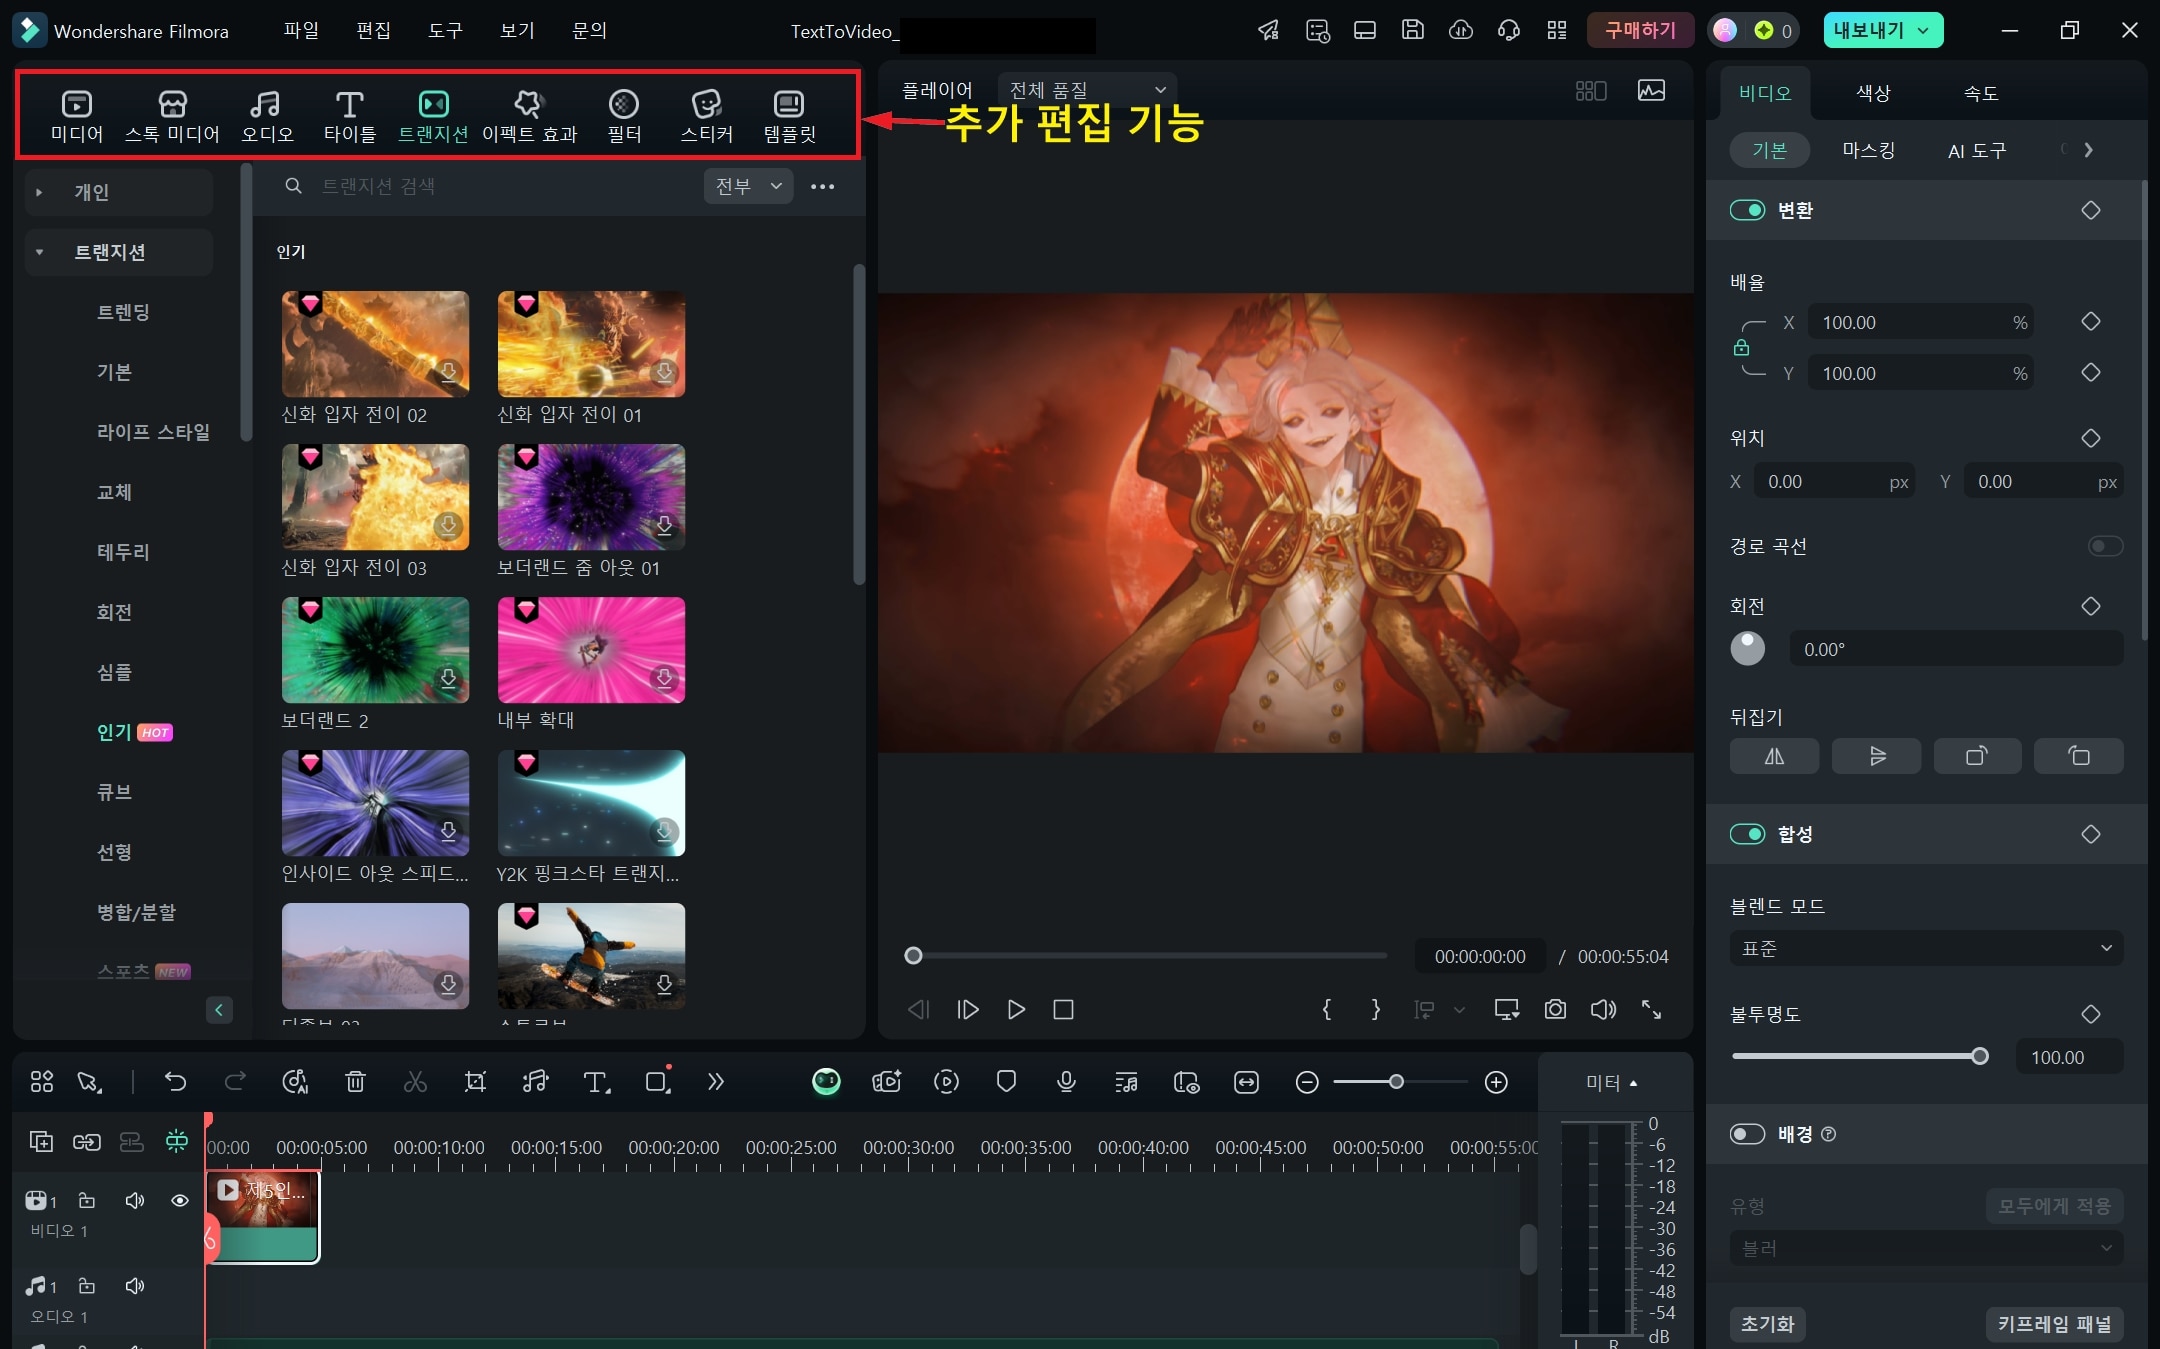Click the save project floppy disk icon
The width and height of the screenshot is (2160, 1349).
pyautogui.click(x=1412, y=30)
